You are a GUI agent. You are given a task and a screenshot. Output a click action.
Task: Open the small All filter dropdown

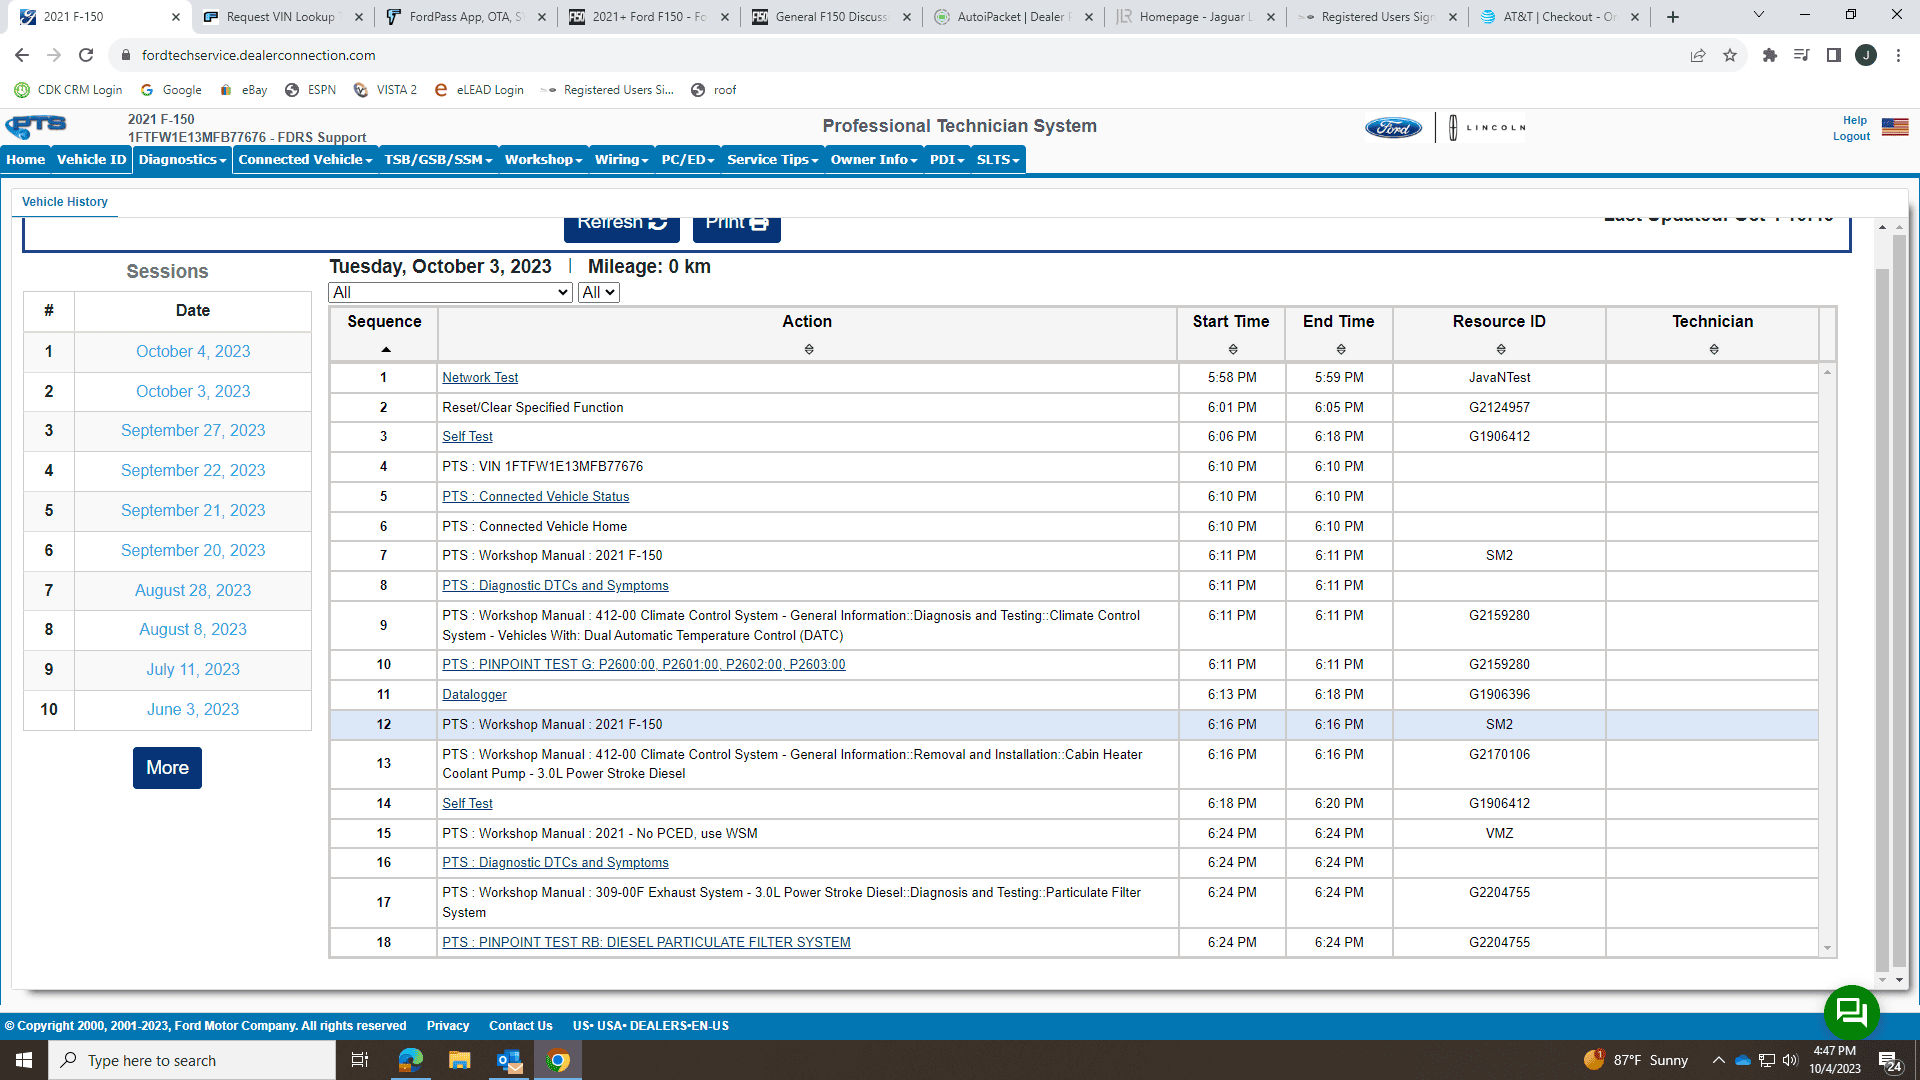tap(598, 292)
